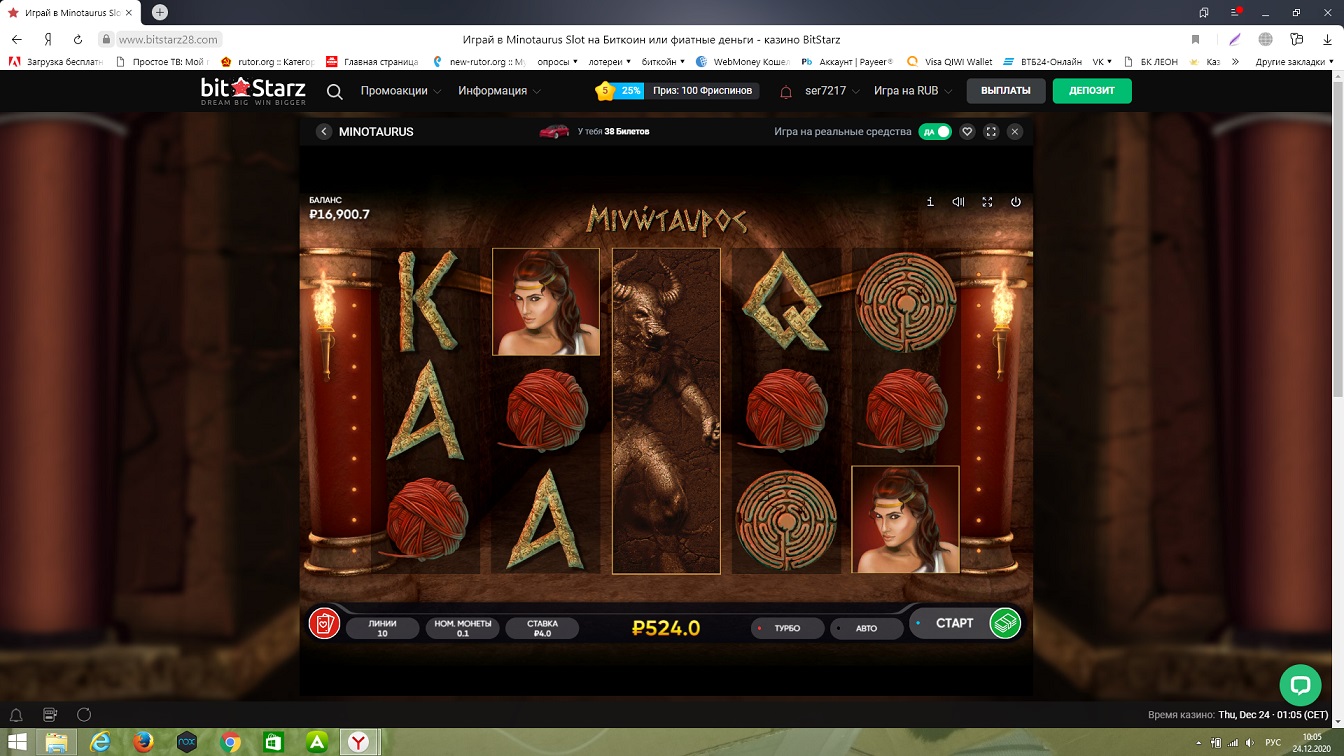Navigate back in the browser
1344x756 pixels.
[16, 40]
